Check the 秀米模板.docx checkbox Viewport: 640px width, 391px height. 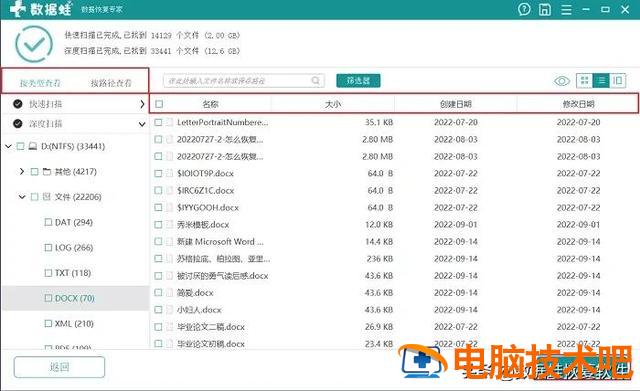158,224
